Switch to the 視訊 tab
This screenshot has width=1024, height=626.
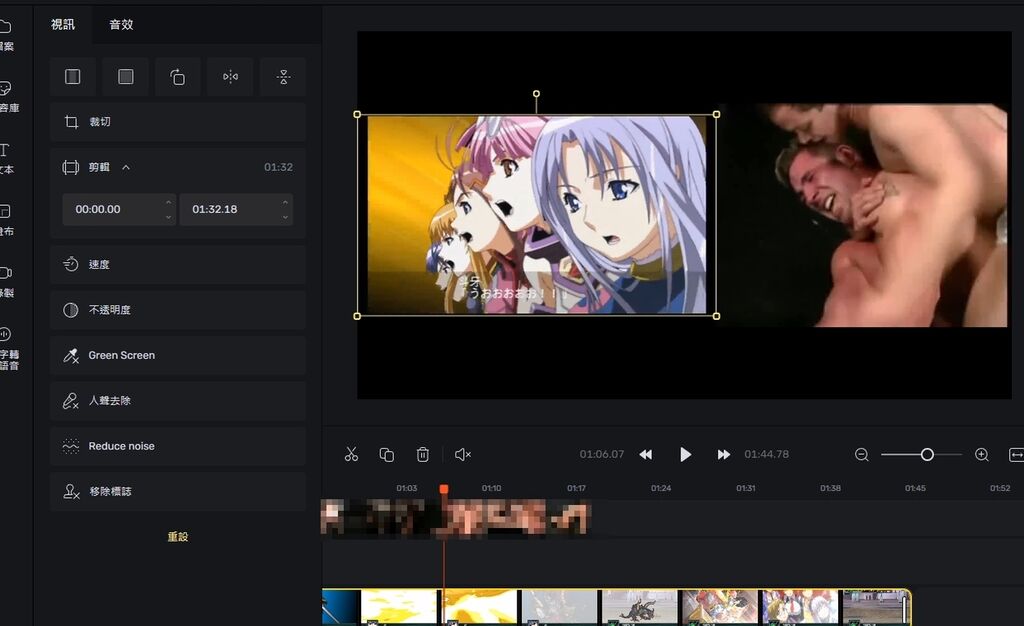click(63, 25)
